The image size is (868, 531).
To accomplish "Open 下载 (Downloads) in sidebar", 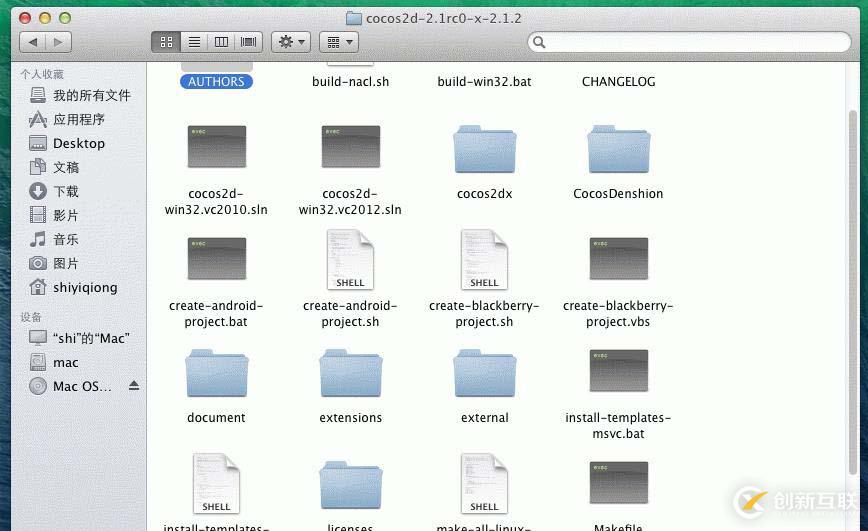I will pos(66,191).
